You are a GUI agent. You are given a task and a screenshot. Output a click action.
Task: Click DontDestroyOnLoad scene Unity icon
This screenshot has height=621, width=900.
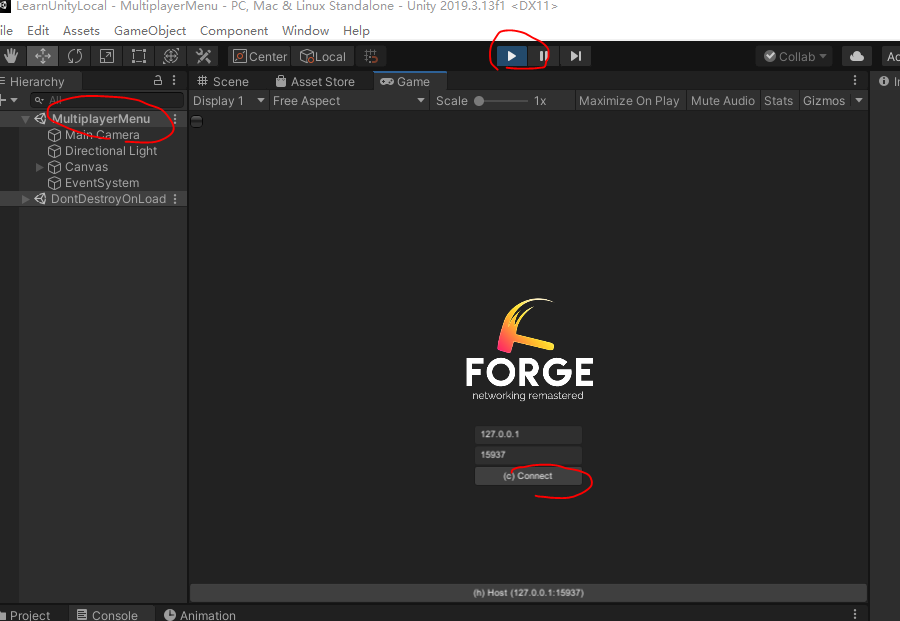[40, 199]
